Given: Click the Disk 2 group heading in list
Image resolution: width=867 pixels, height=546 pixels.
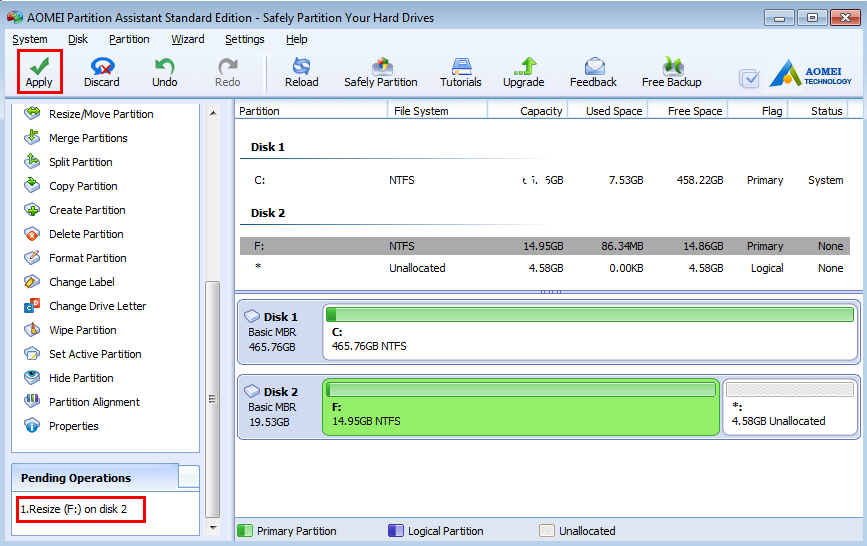Looking at the screenshot, I should [x=268, y=213].
